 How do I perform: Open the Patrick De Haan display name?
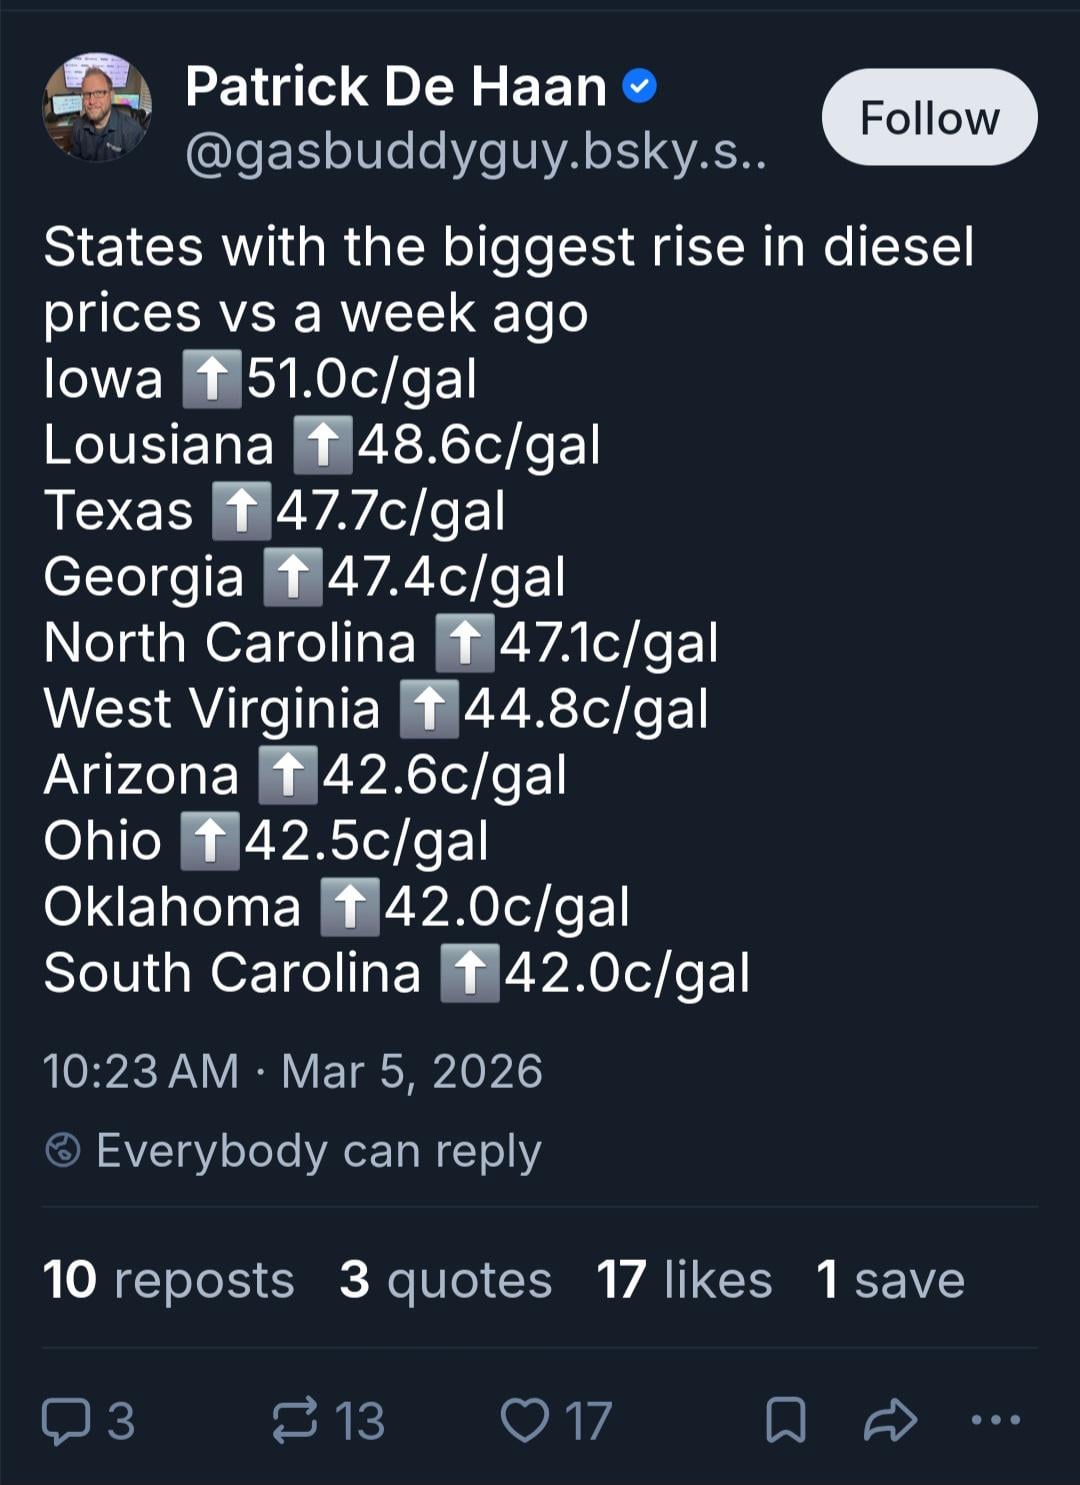click(x=395, y=88)
